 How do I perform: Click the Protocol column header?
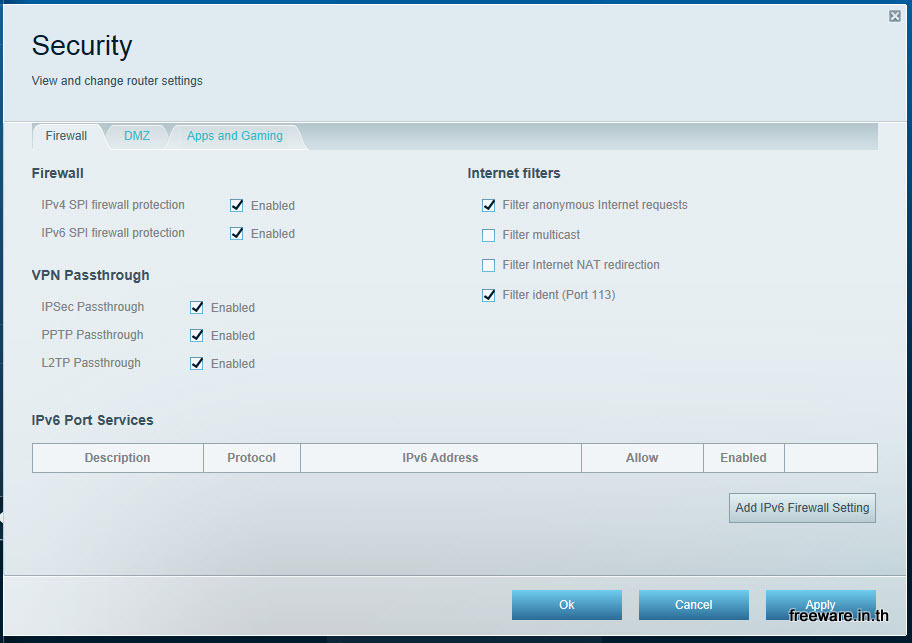click(251, 458)
